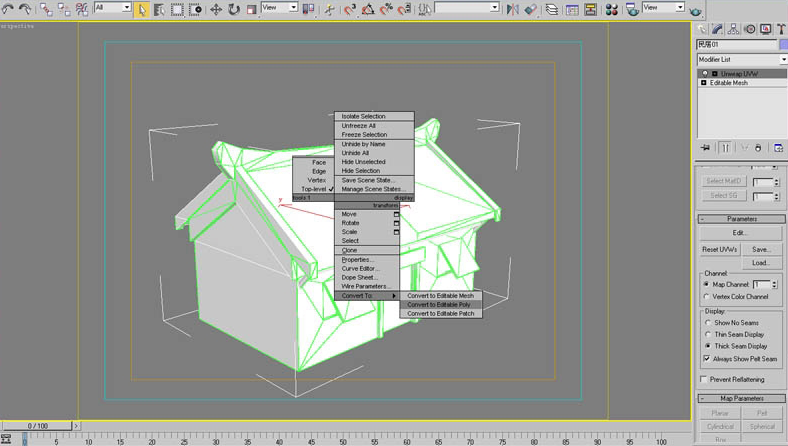Choose Convert to Editable Poly

(x=439, y=305)
